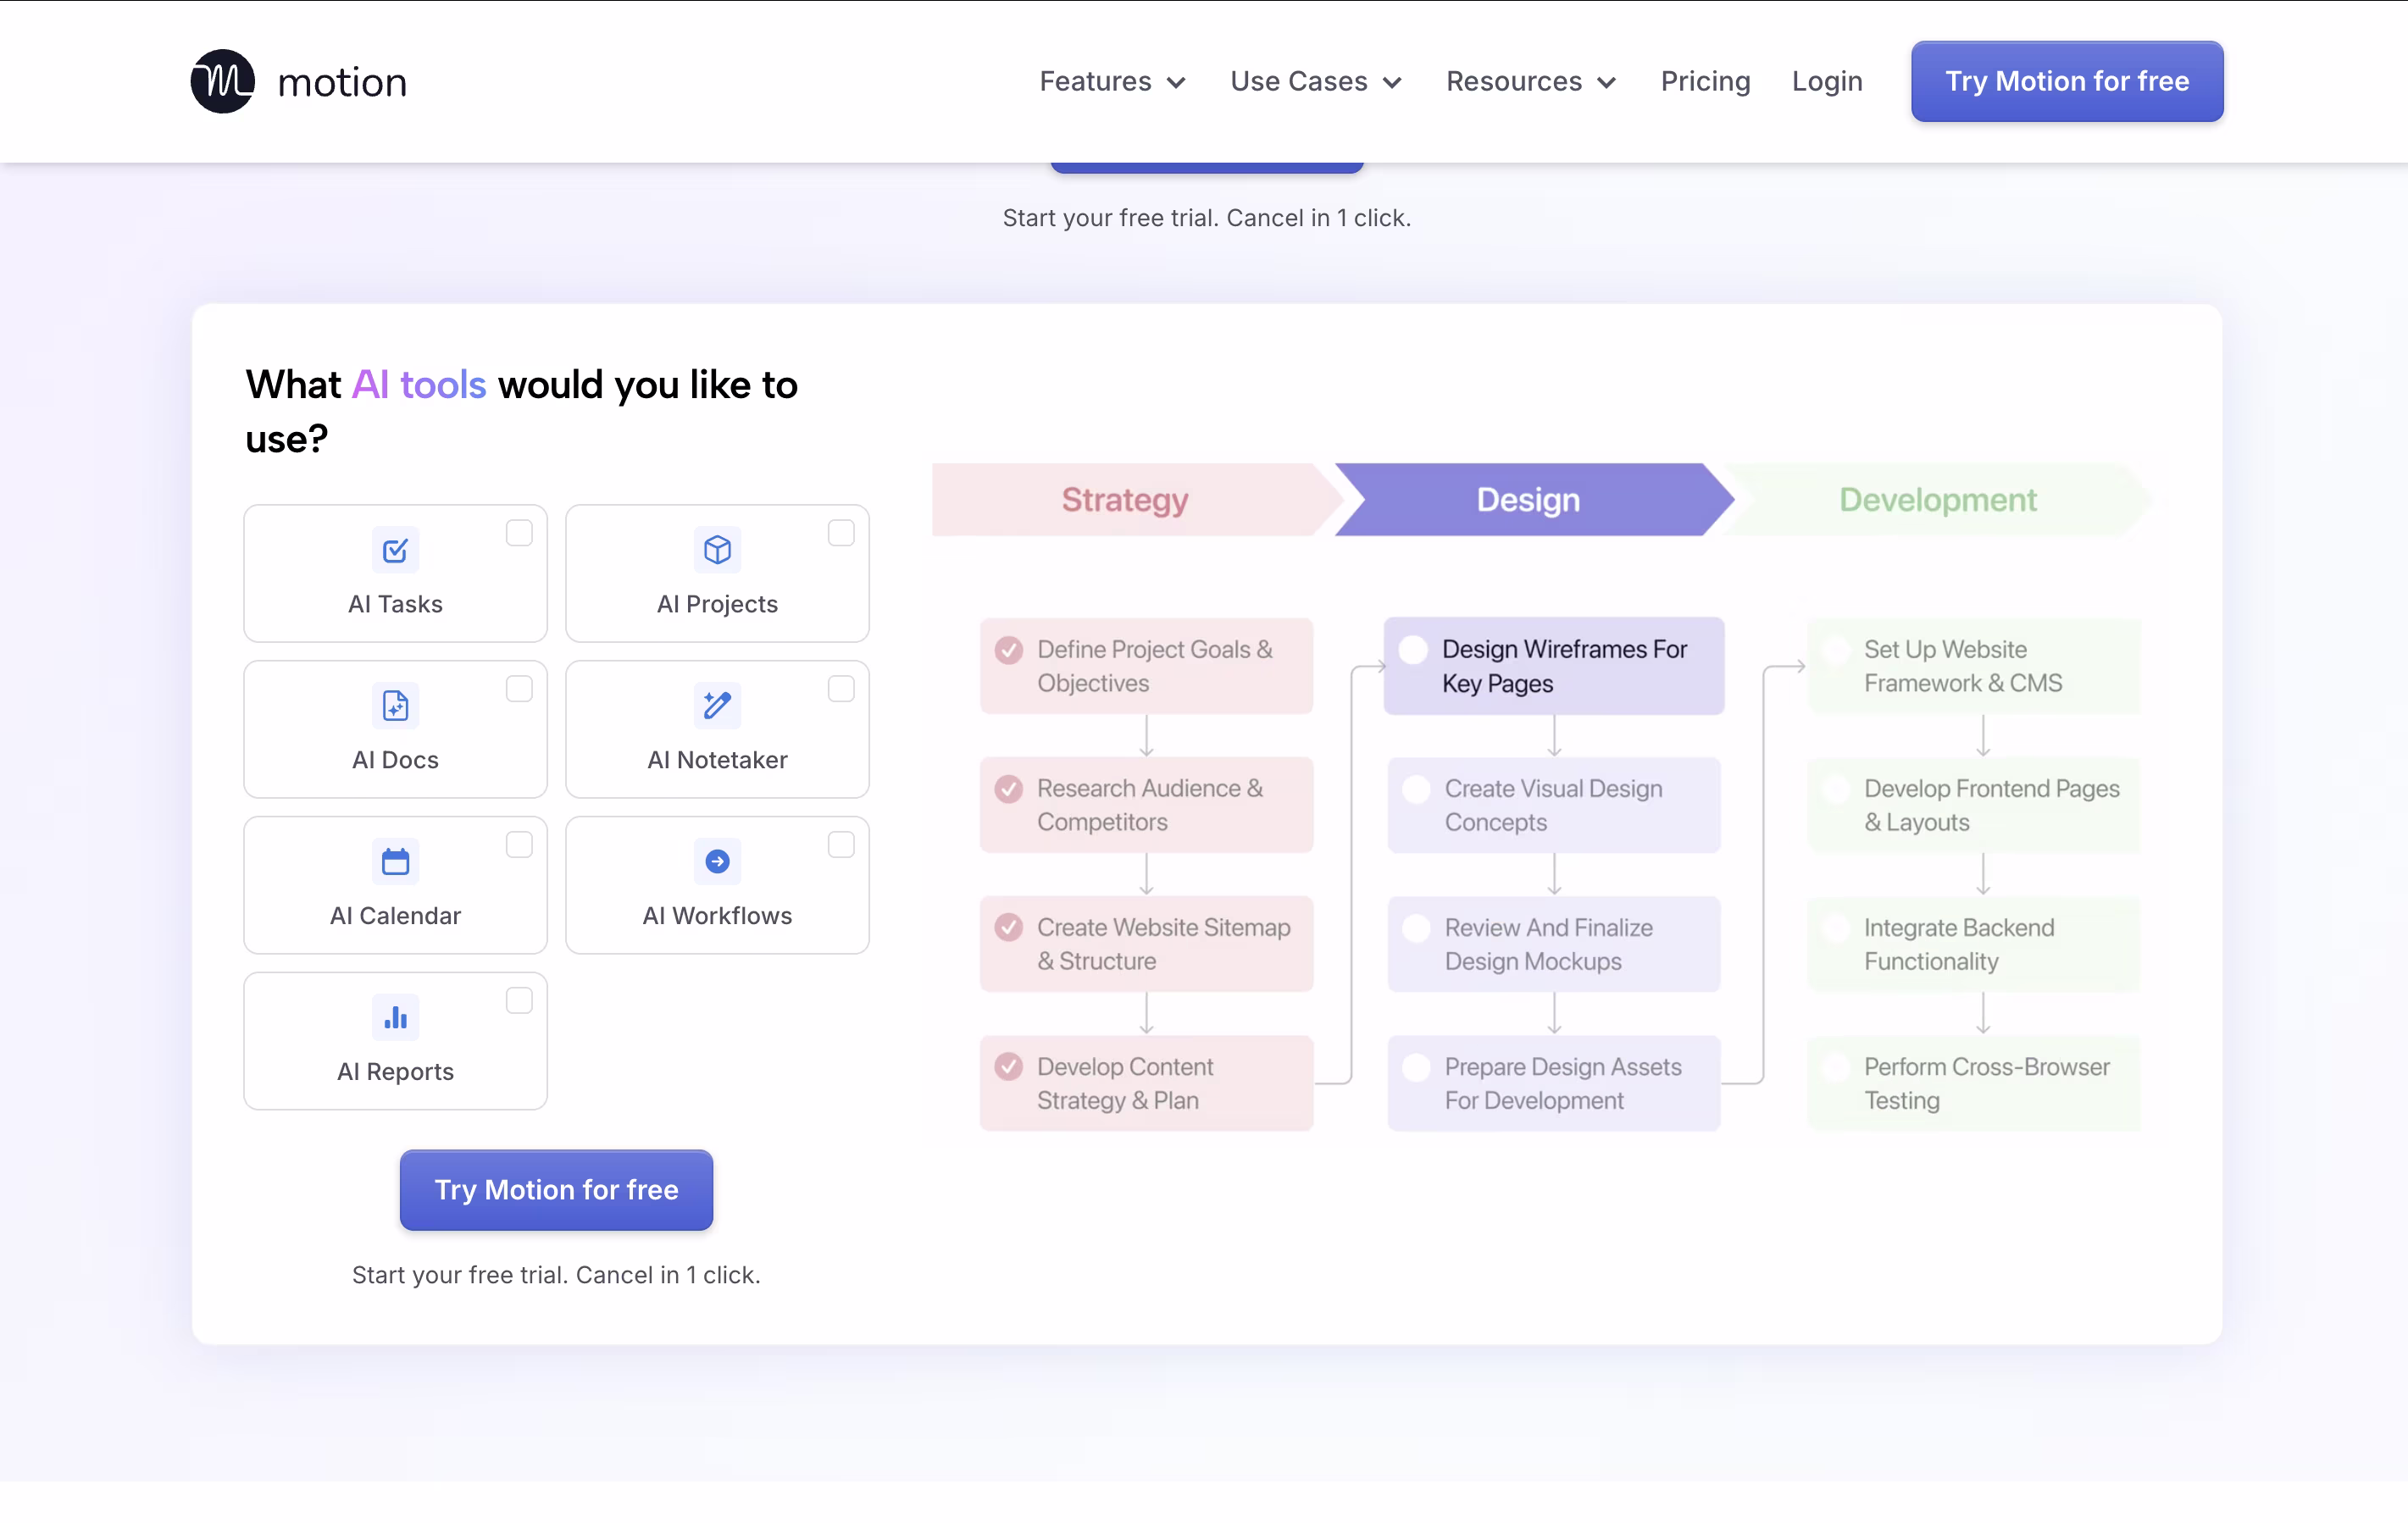2408x1523 pixels.
Task: Expand the Features dropdown menu
Action: point(1112,81)
